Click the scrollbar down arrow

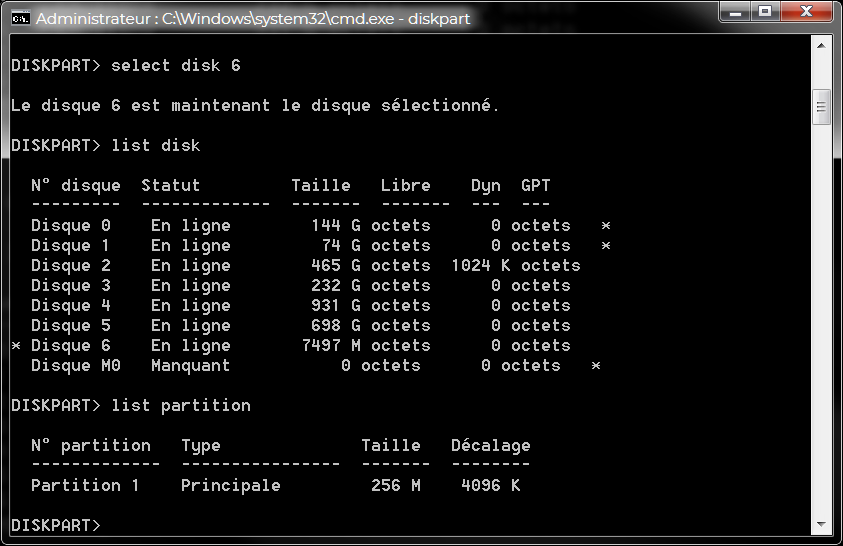tap(822, 525)
